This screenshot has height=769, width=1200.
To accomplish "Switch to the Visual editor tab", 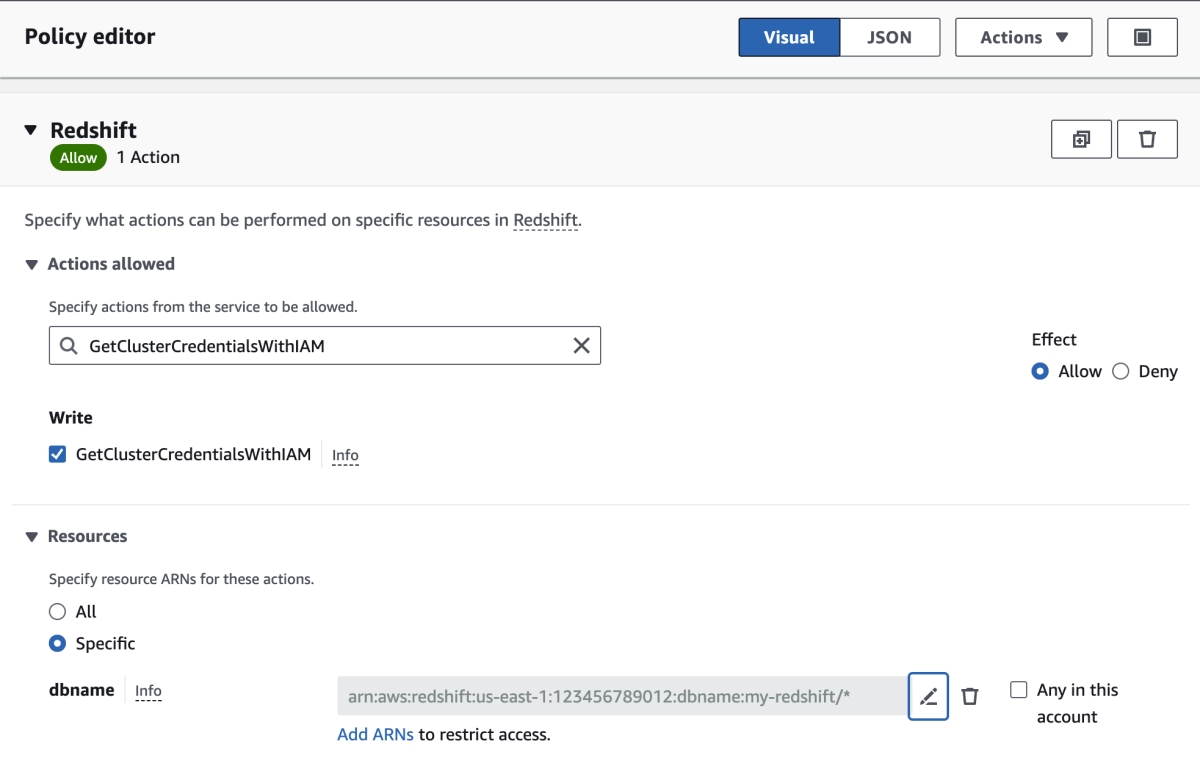I will pos(789,37).
